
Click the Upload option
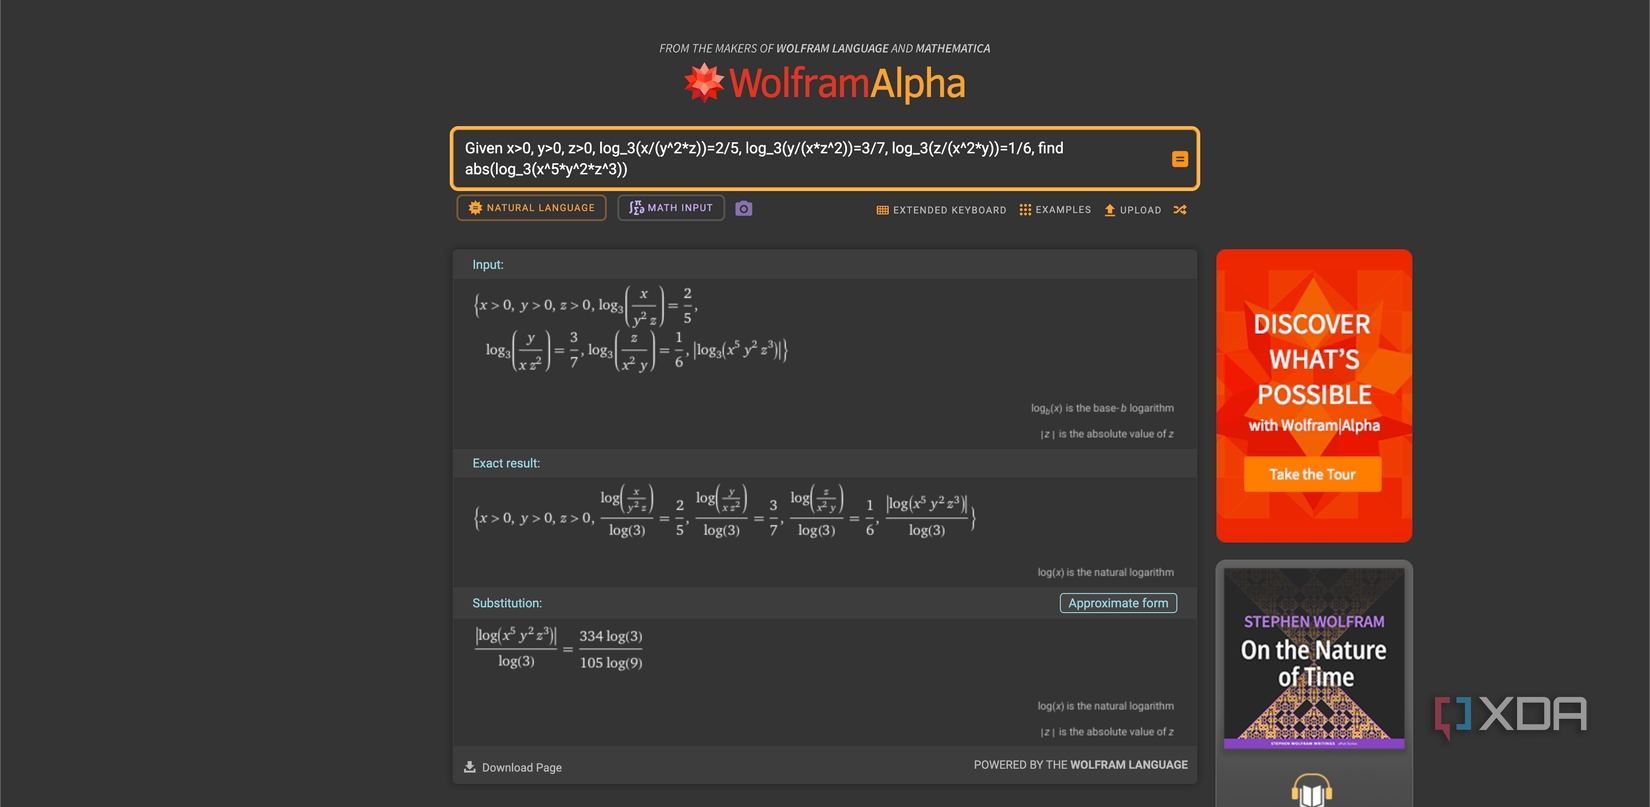[1133, 210]
